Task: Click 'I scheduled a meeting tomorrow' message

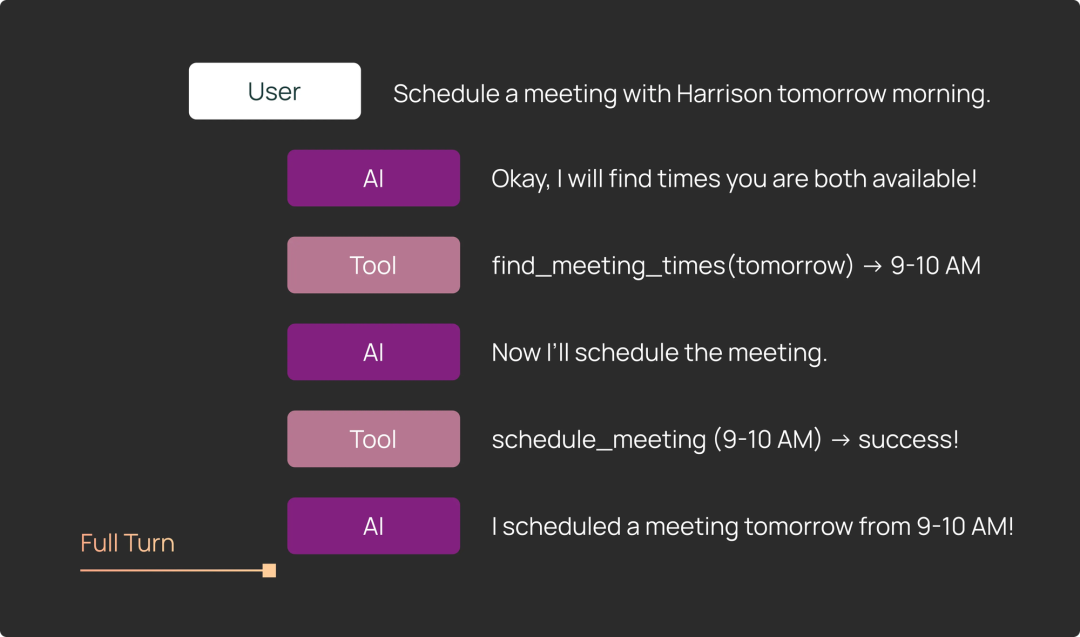Action: (x=752, y=527)
